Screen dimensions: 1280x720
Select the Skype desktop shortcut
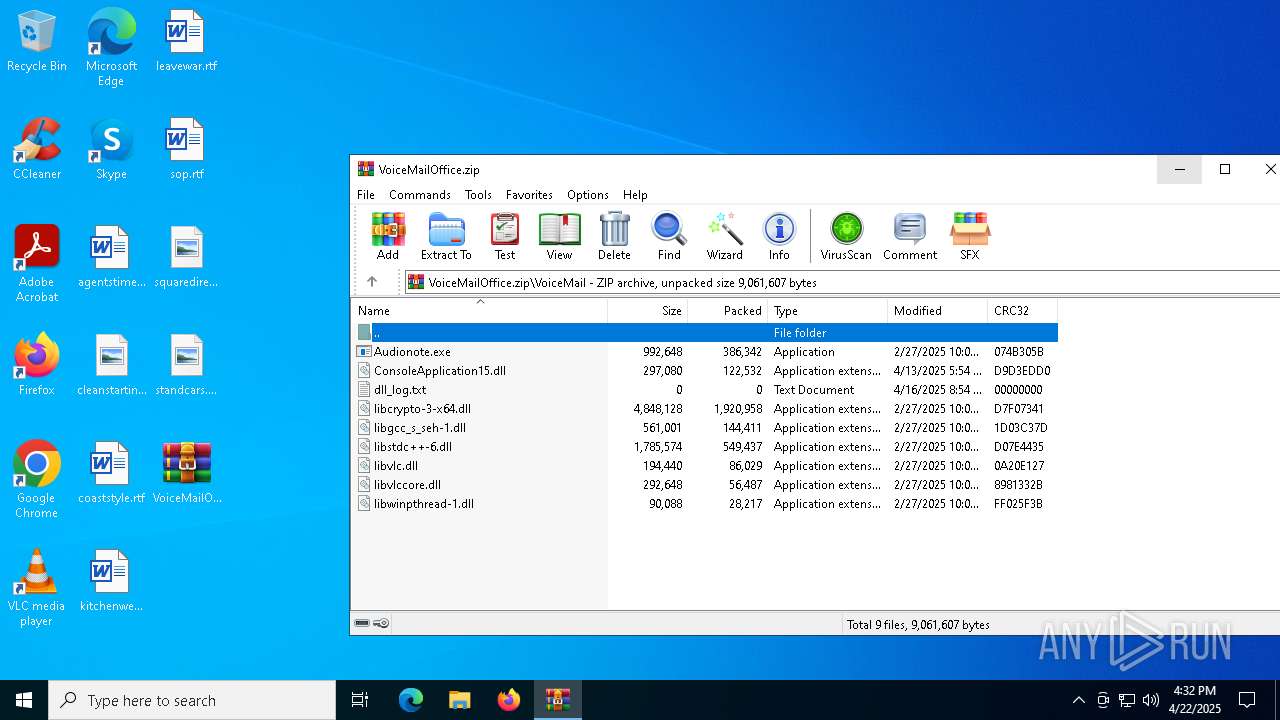click(111, 150)
